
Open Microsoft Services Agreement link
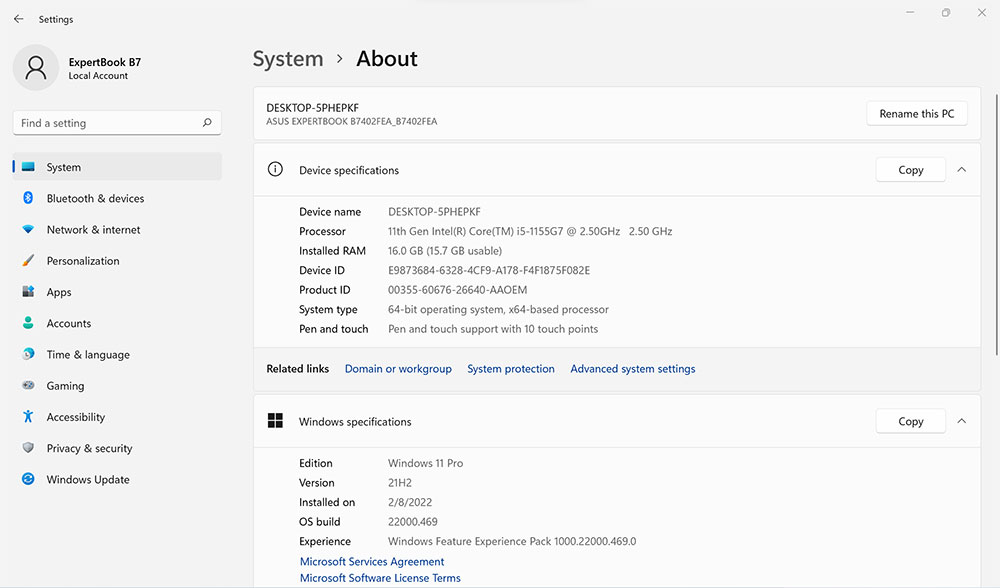372,561
